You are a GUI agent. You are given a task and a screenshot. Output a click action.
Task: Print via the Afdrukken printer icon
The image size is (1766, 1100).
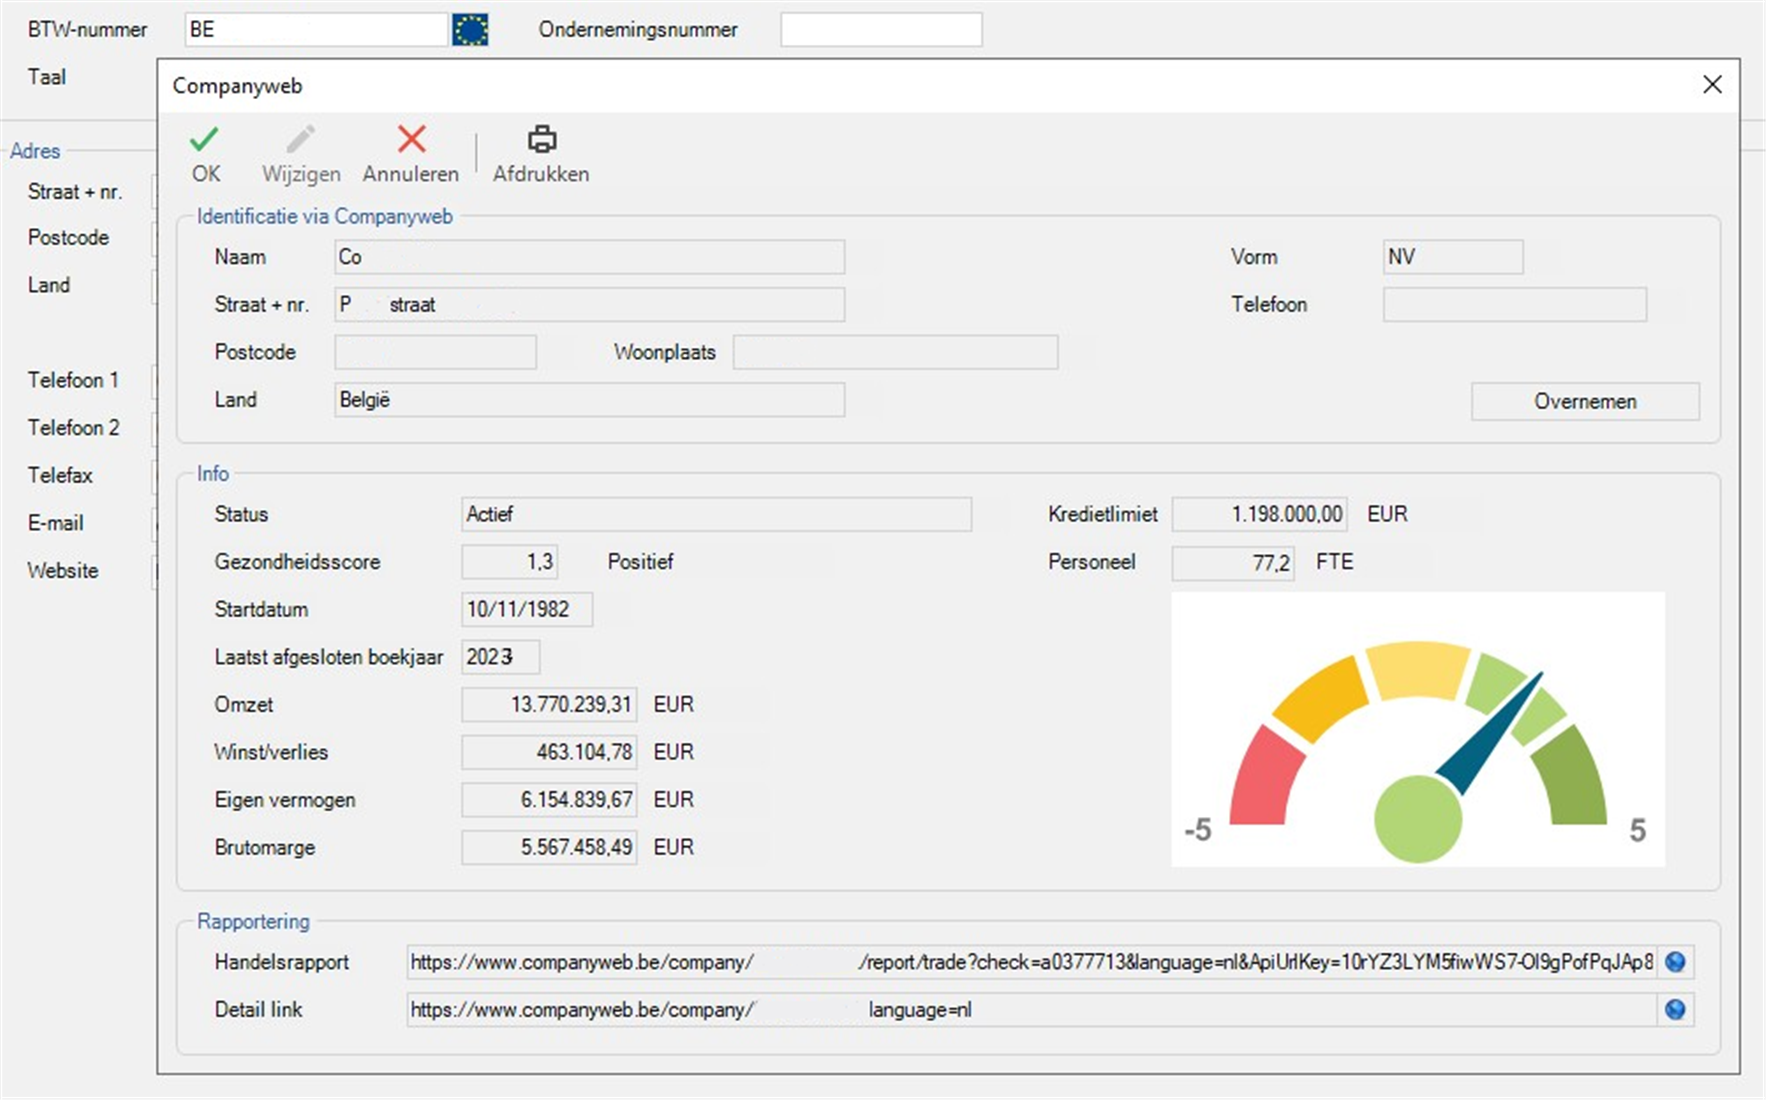tap(541, 140)
